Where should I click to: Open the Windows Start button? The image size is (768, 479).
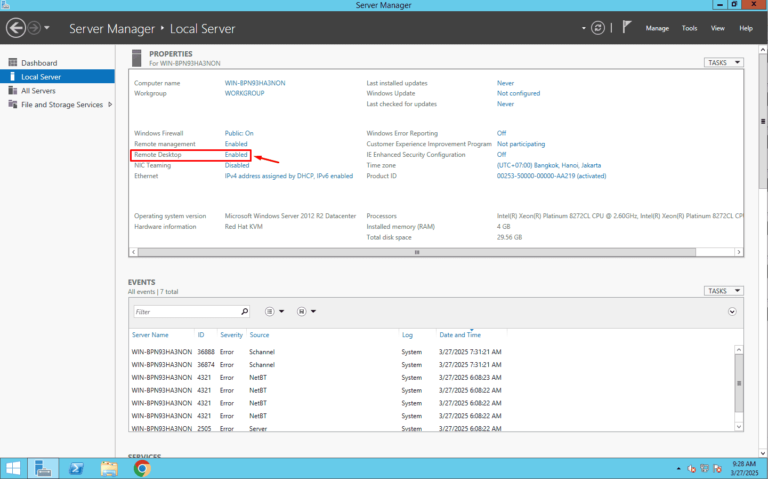(x=13, y=469)
